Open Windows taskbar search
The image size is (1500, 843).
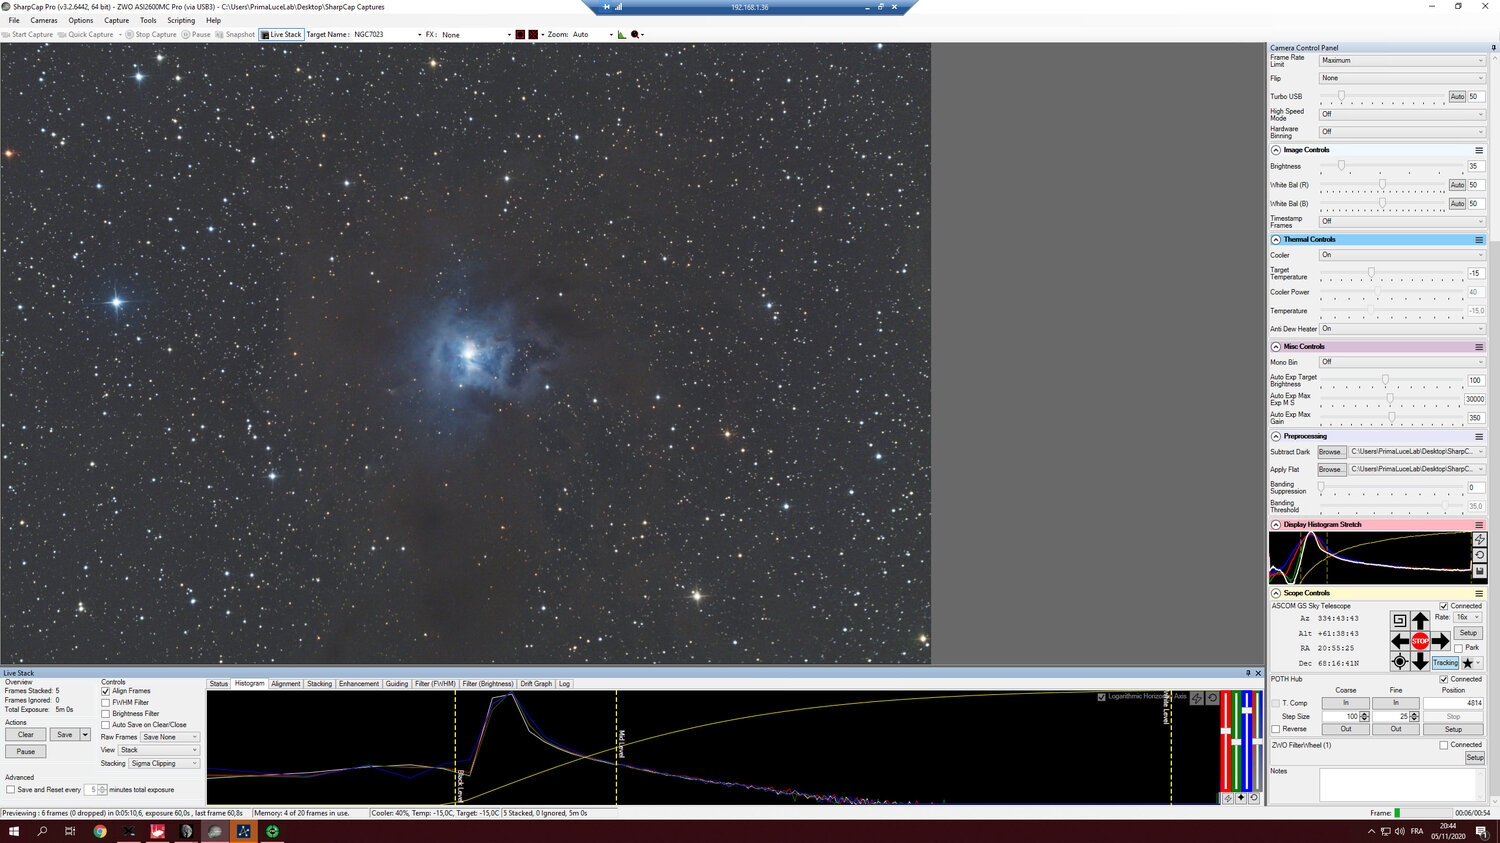pos(42,831)
